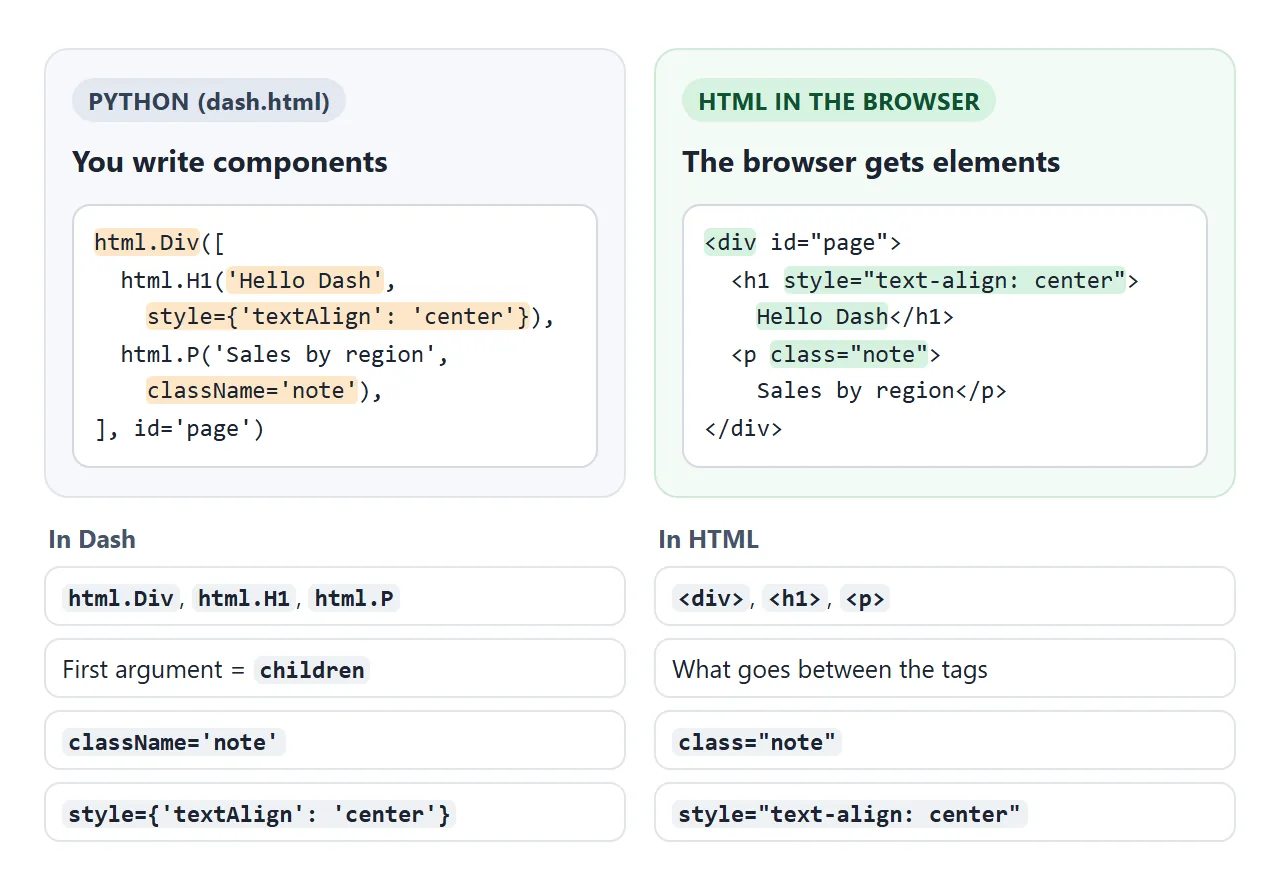The image size is (1280, 894).
Task: Click the <h1> chip under In HTML
Action: 796,599
